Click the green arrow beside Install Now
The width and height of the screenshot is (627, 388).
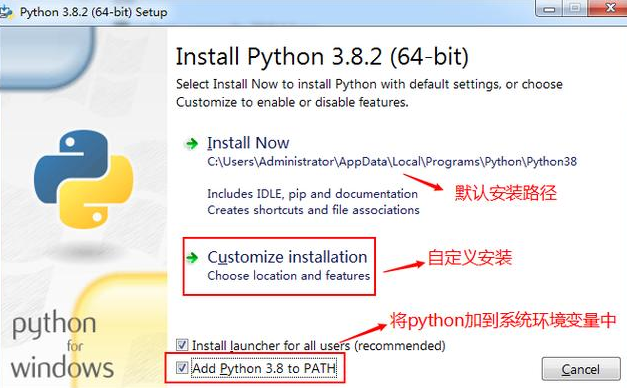pyautogui.click(x=192, y=144)
